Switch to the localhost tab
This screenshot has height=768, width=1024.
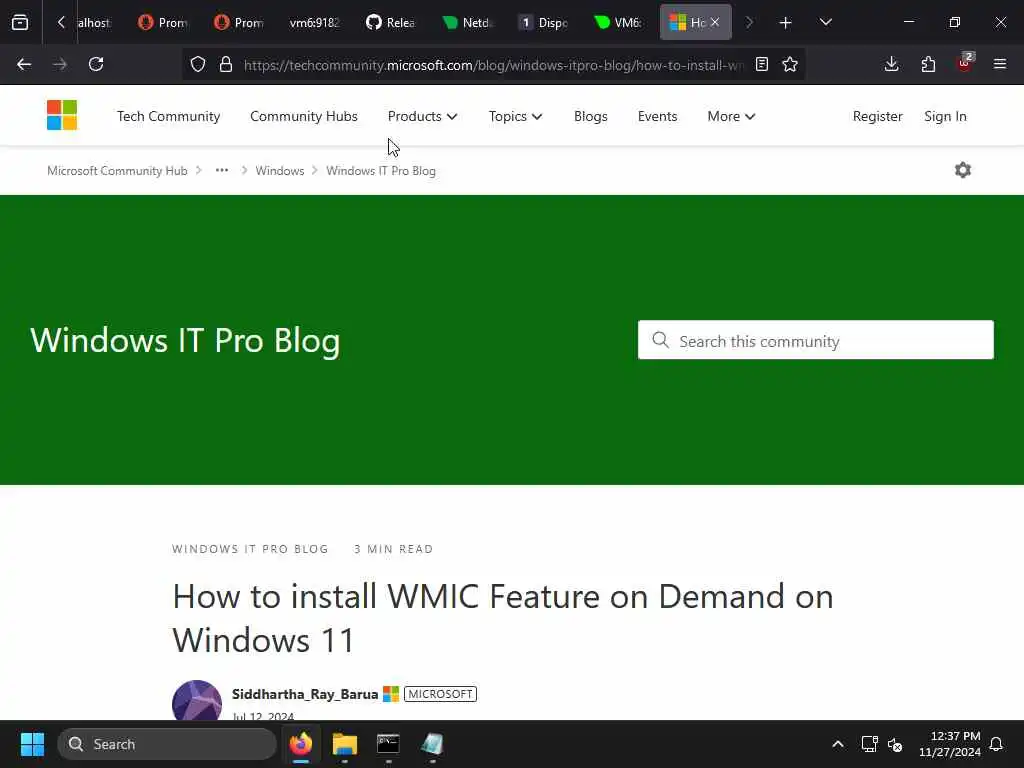(94, 22)
